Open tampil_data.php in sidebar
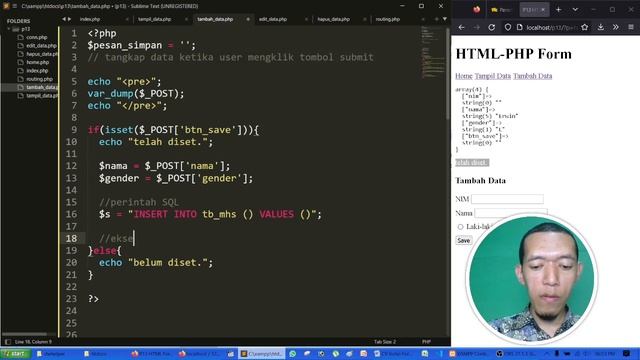This screenshot has width=640, height=360. click(42, 96)
